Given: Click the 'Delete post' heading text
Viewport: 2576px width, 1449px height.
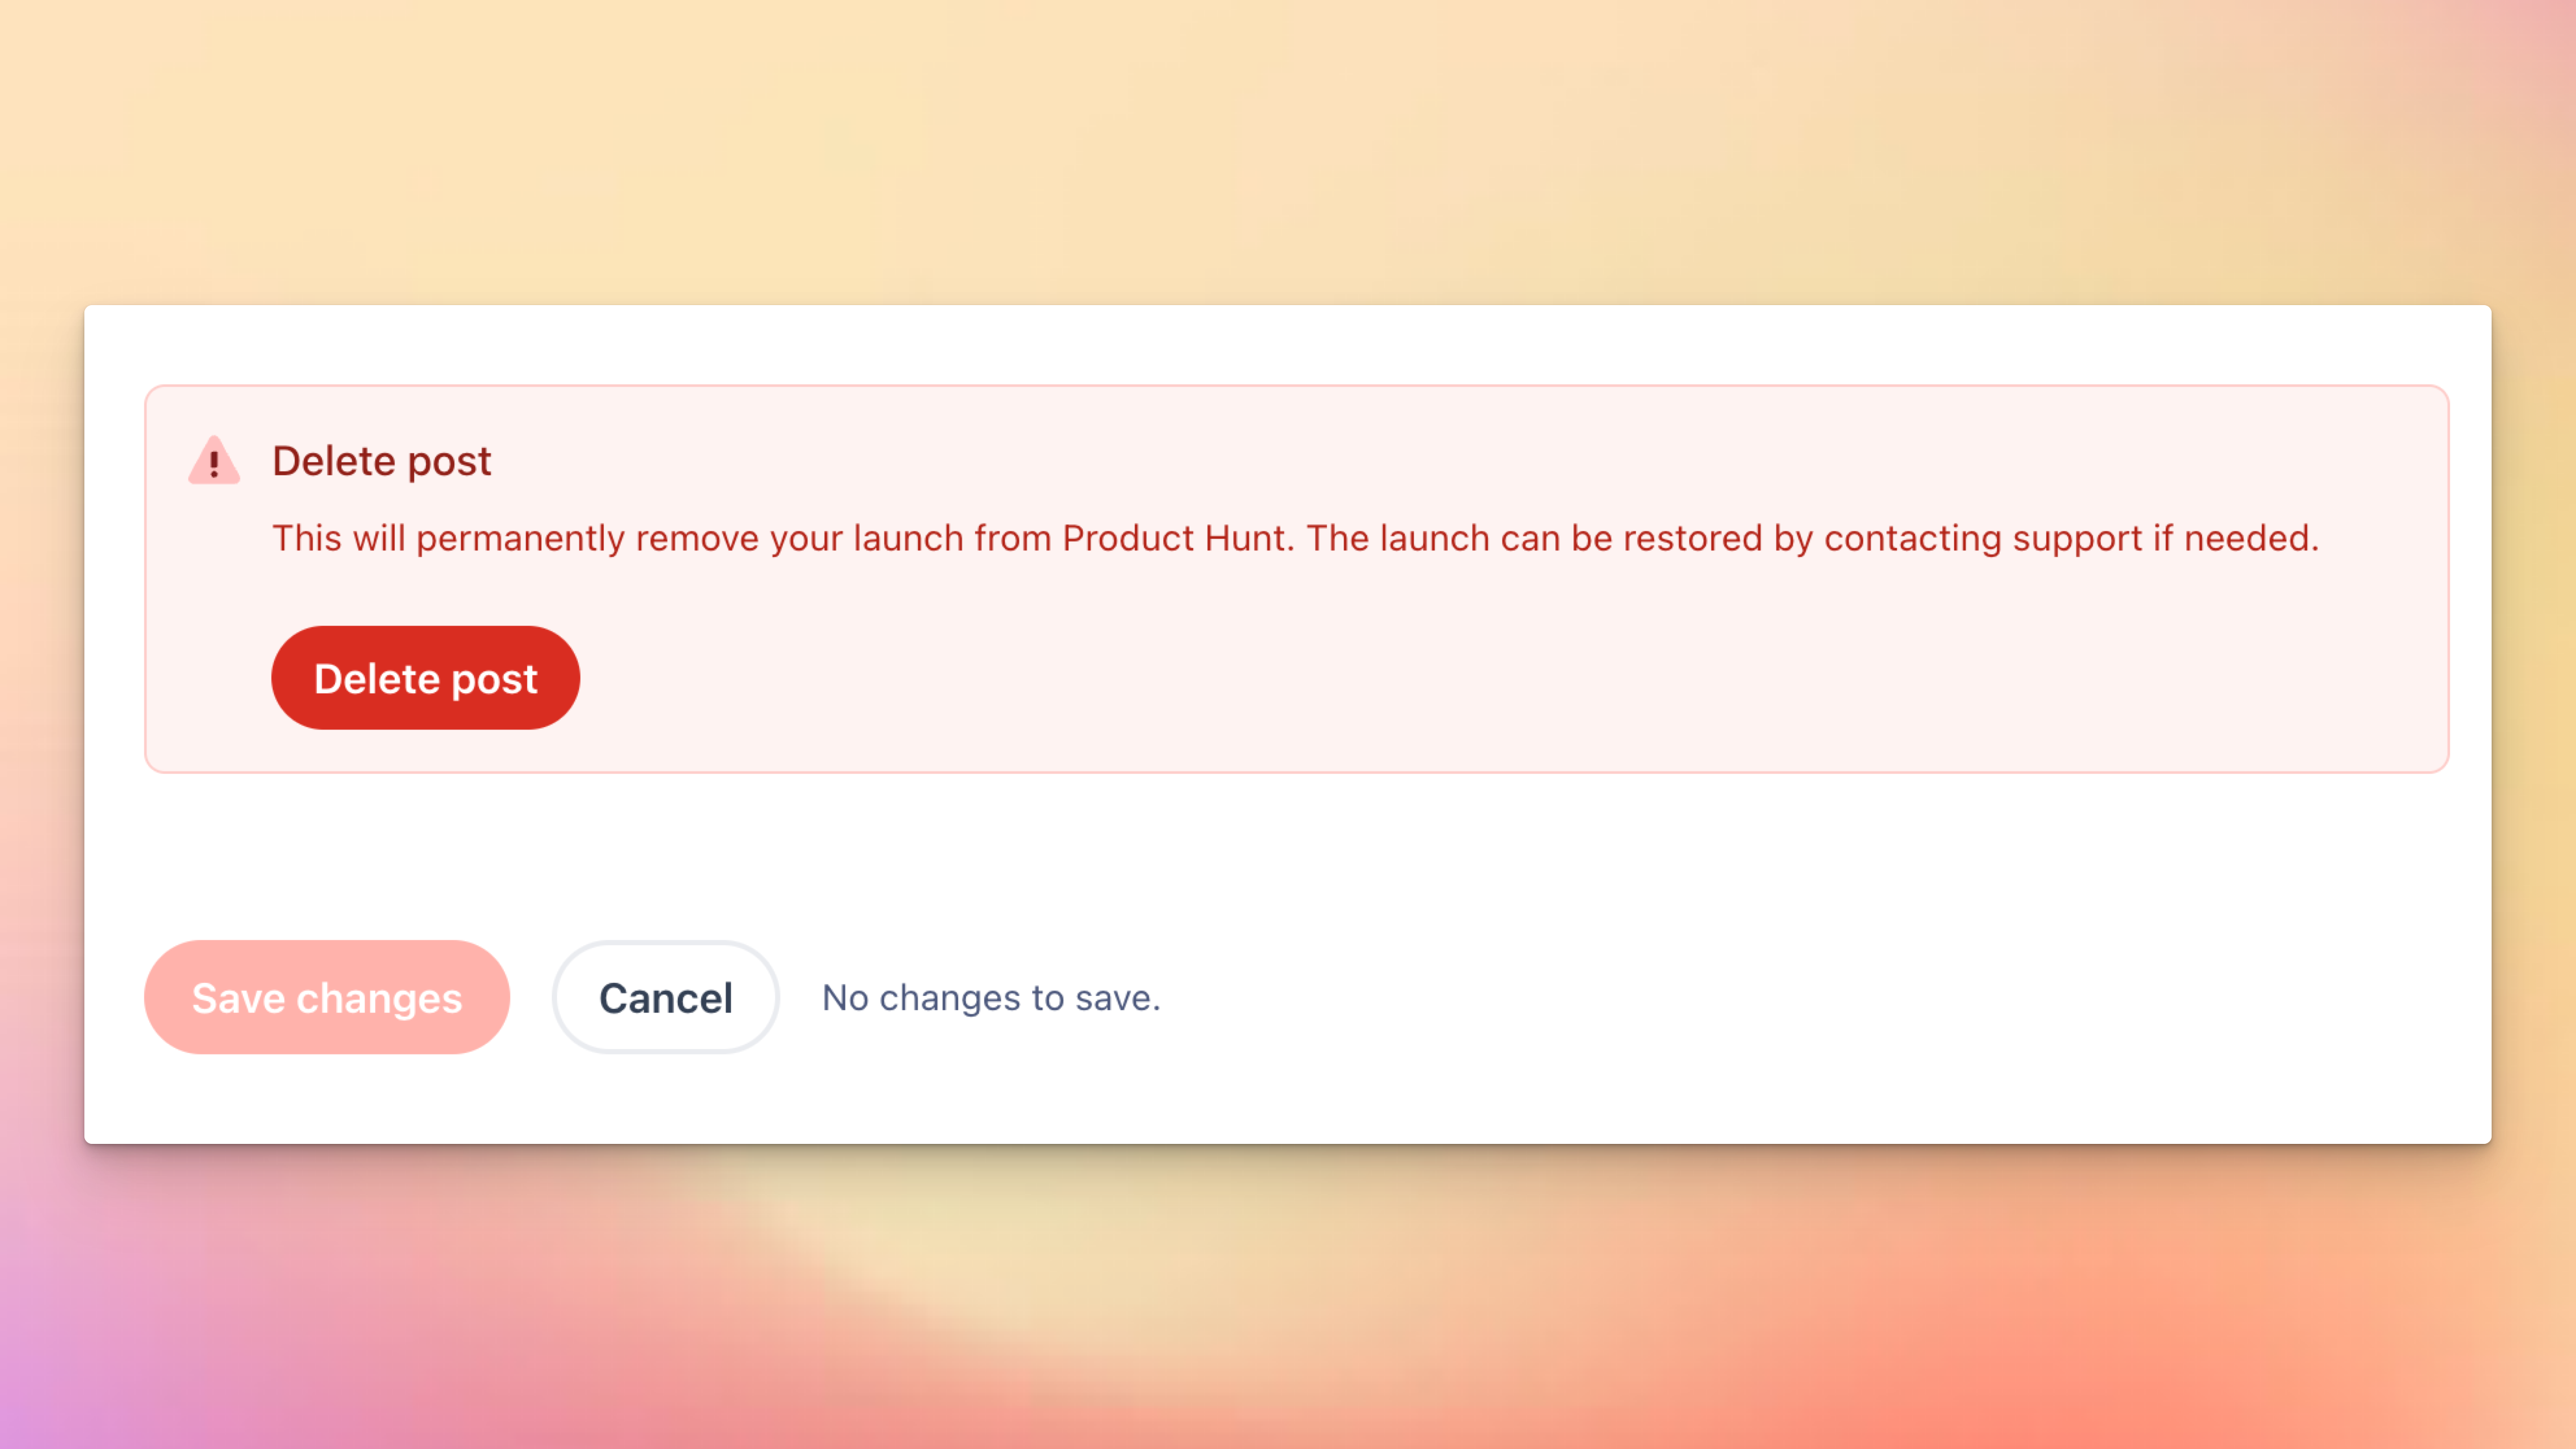Looking at the screenshot, I should tap(381, 461).
